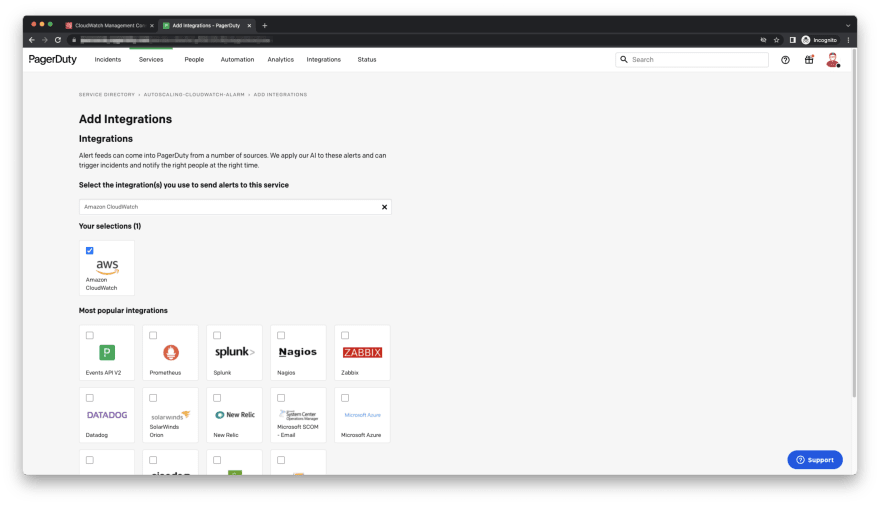Clear the Amazon CloudWatch search field
Viewport: 880px width, 505px height.
point(384,207)
